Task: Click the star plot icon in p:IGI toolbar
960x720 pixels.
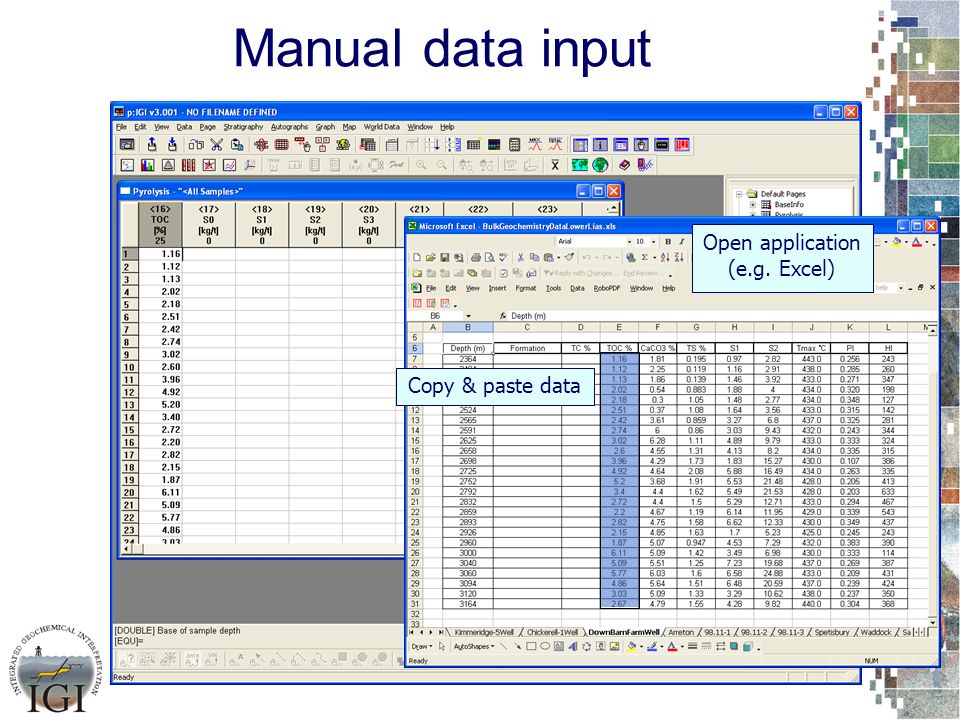Action: (x=209, y=165)
